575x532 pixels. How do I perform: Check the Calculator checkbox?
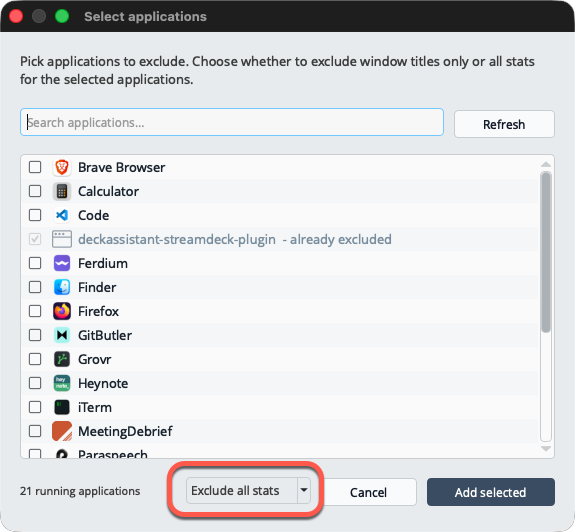(35, 191)
